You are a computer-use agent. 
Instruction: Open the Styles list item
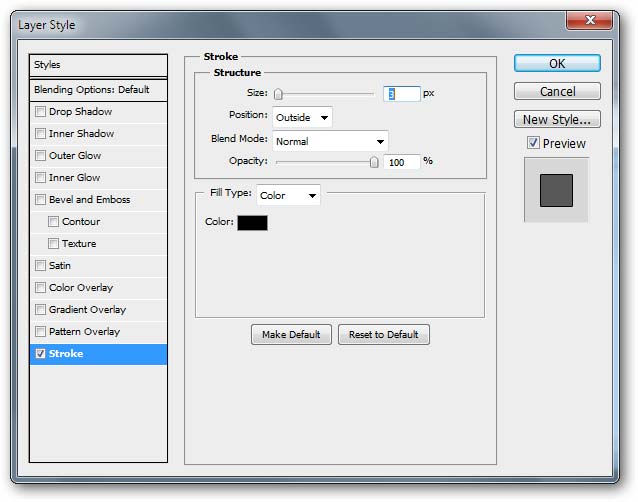[x=98, y=65]
